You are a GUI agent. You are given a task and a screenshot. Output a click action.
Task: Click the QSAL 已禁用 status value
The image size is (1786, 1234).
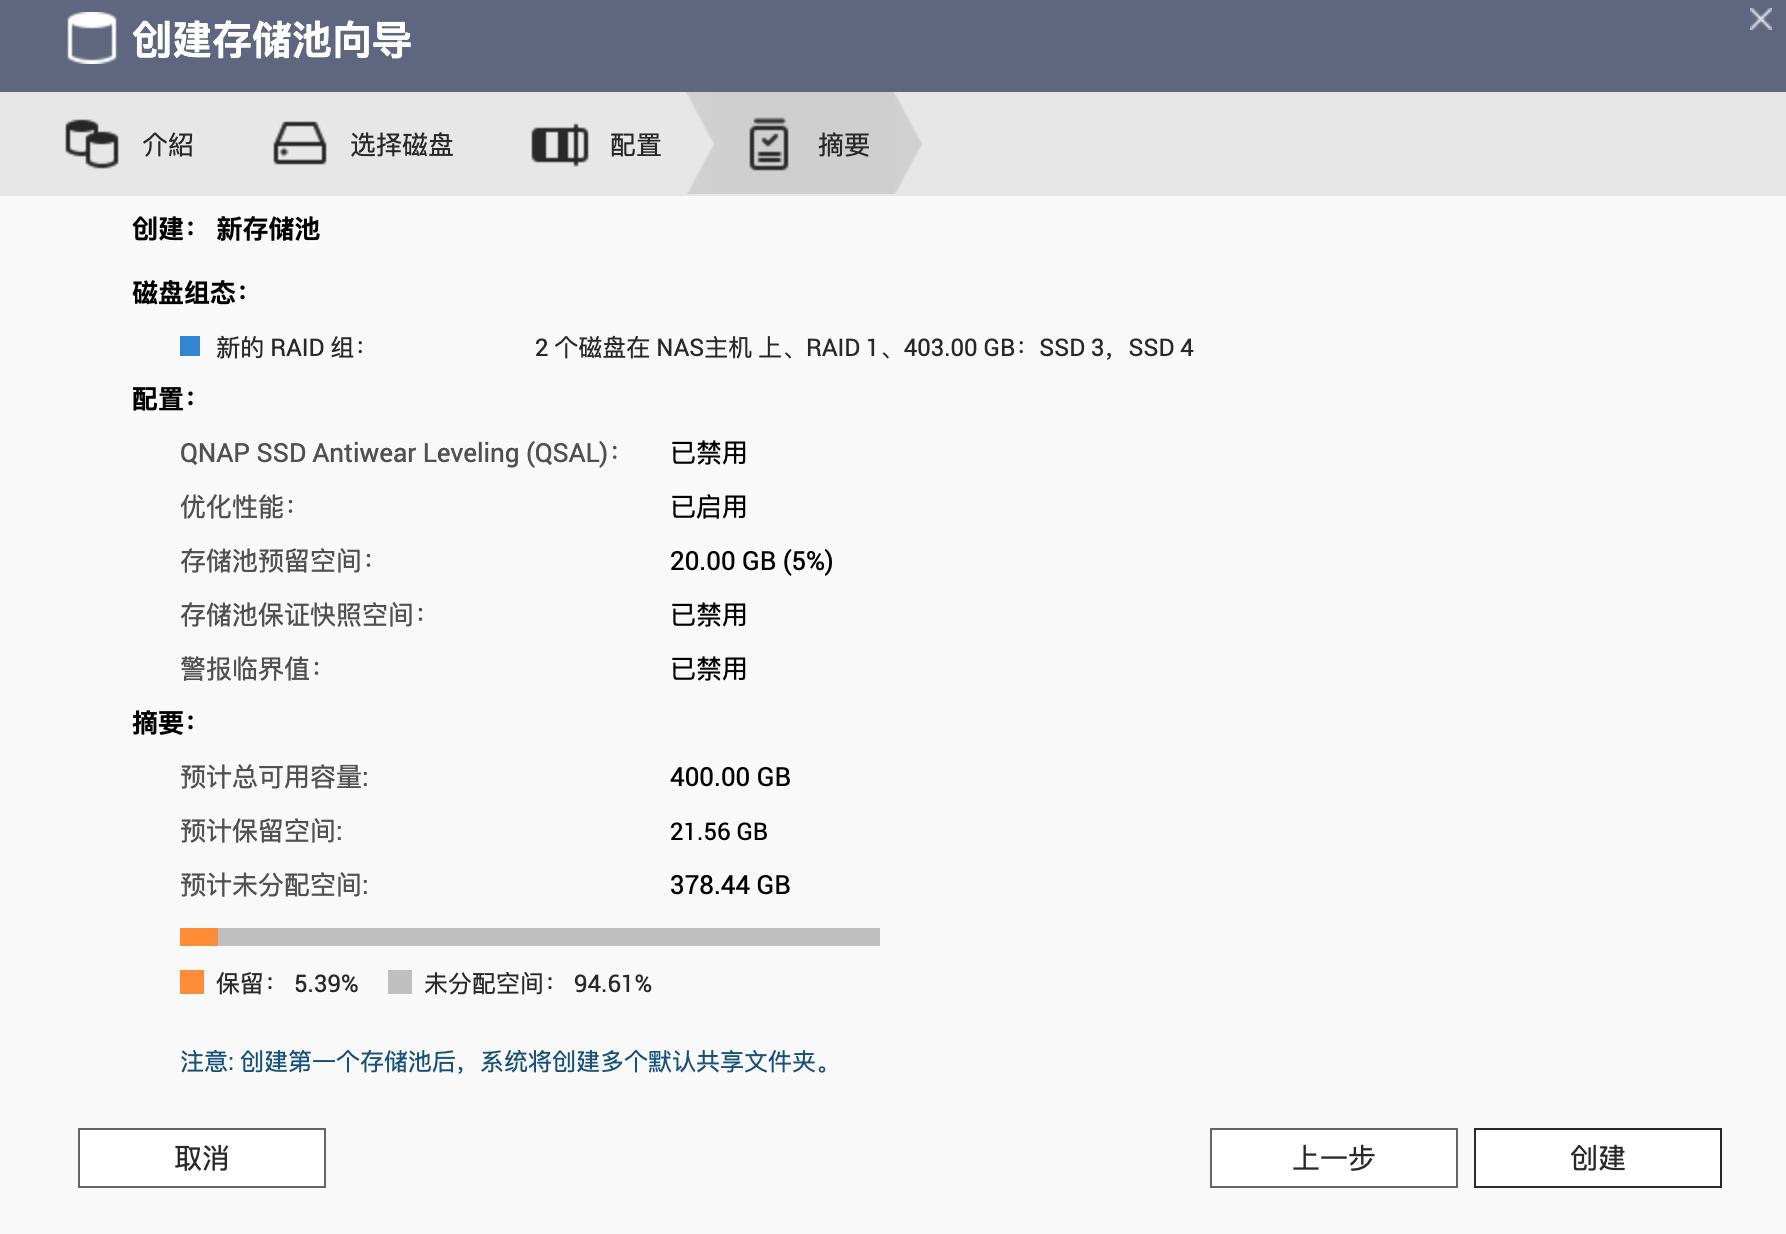coord(710,452)
